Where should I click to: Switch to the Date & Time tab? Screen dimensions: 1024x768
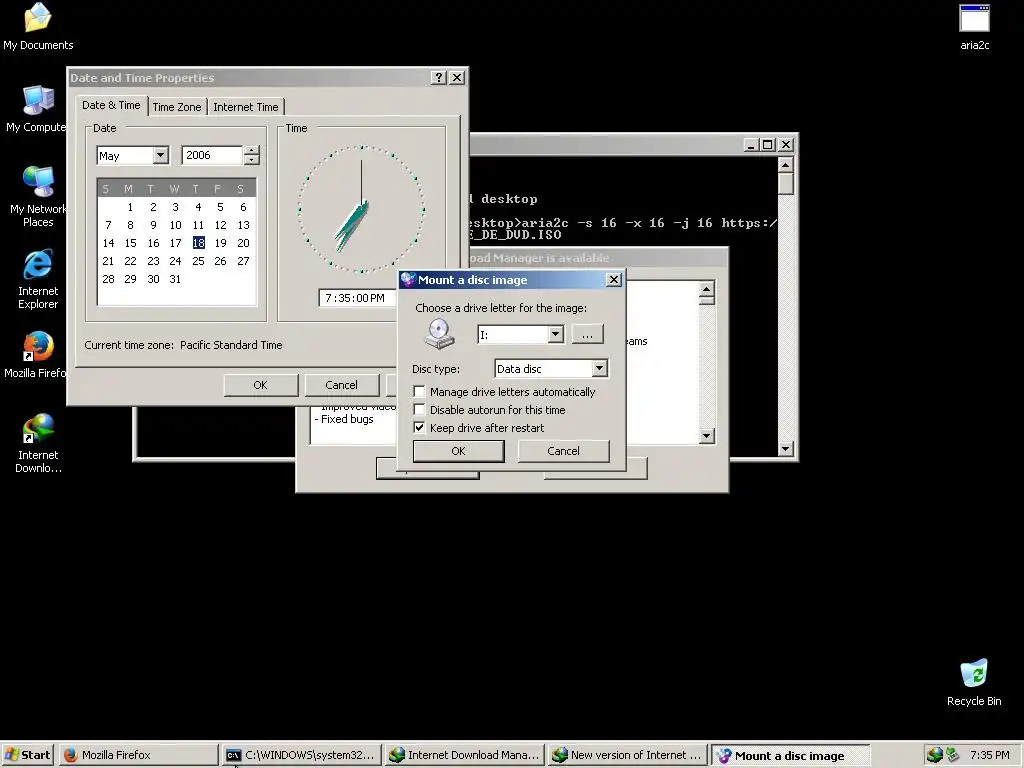tap(111, 105)
